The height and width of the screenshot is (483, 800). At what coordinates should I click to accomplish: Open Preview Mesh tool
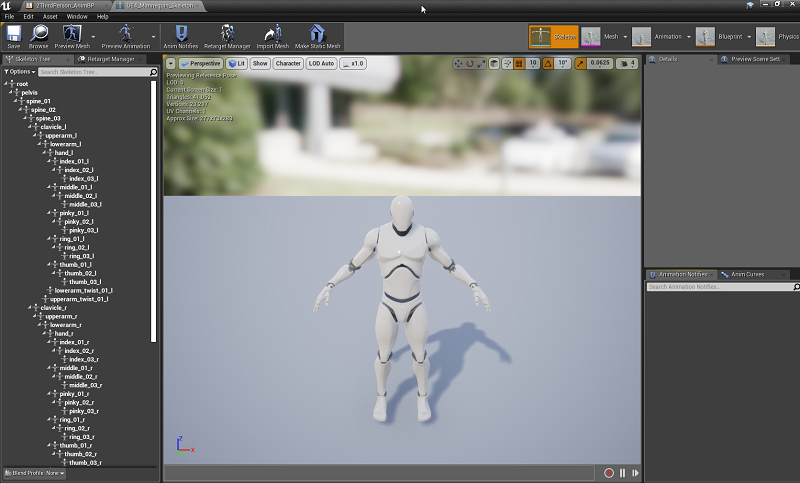tap(72, 34)
